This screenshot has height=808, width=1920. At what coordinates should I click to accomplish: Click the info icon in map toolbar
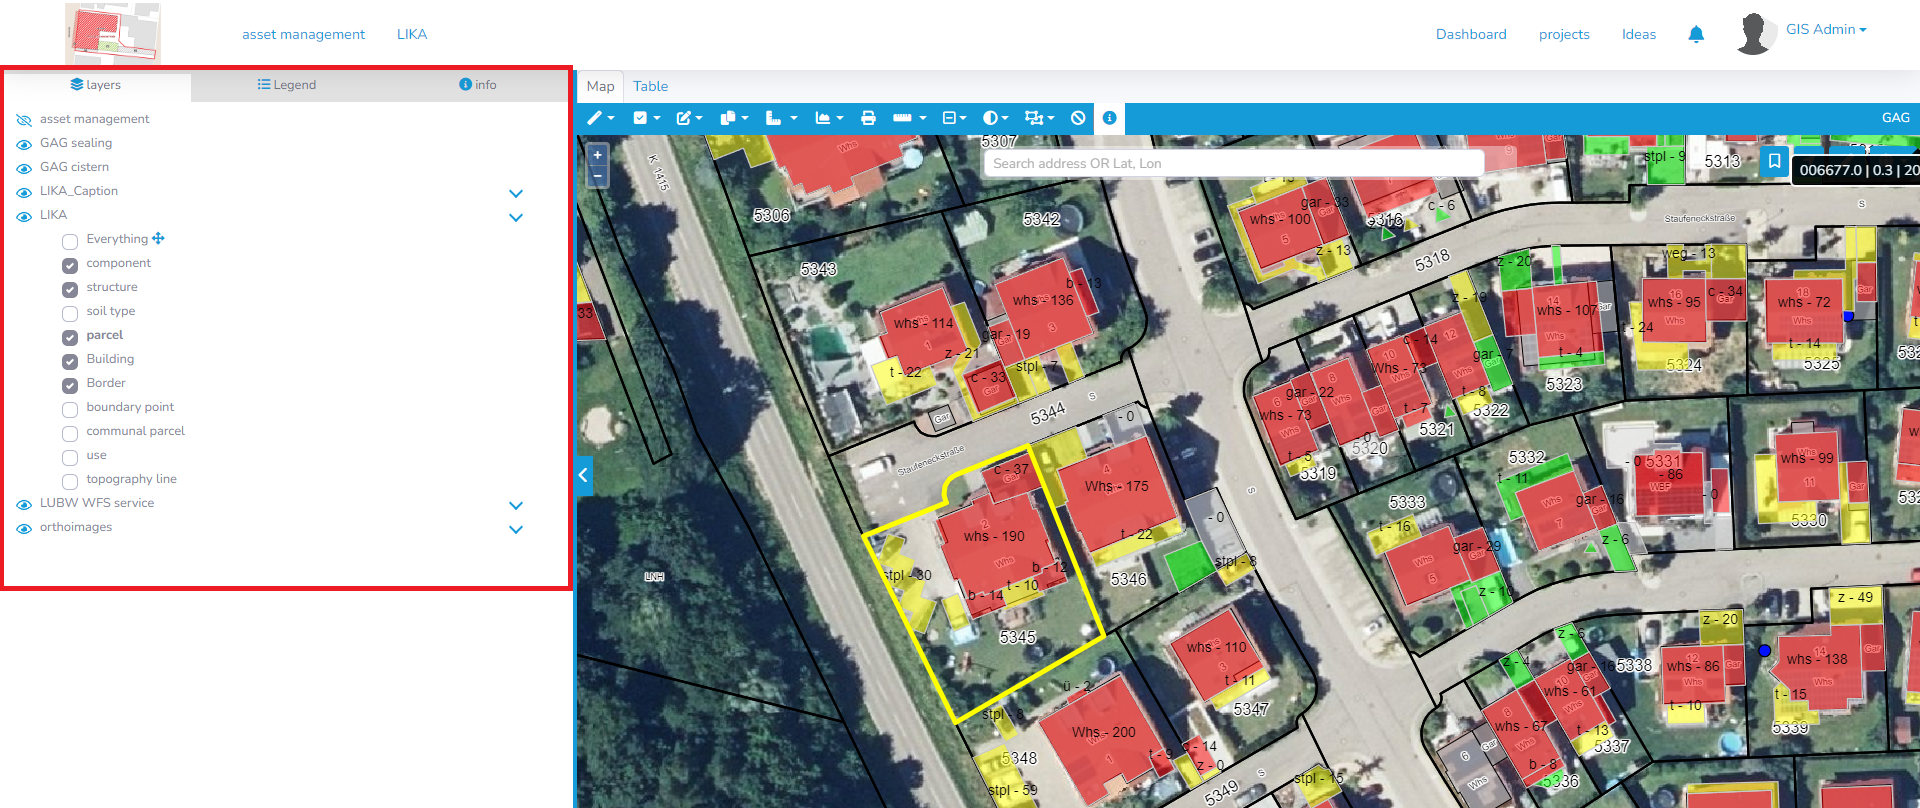coord(1109,118)
